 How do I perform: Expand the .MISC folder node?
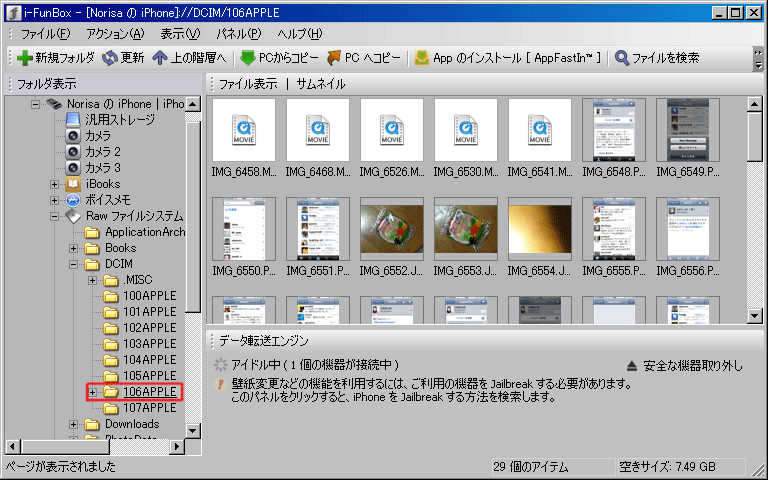pos(93,281)
